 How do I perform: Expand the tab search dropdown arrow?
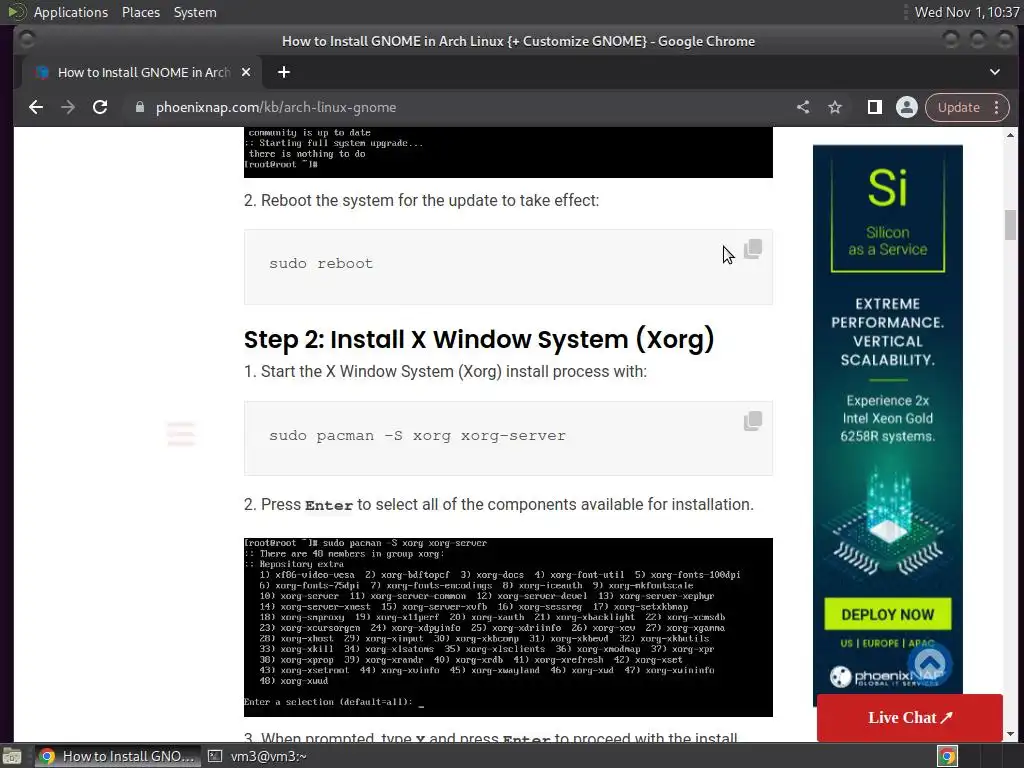[995, 72]
